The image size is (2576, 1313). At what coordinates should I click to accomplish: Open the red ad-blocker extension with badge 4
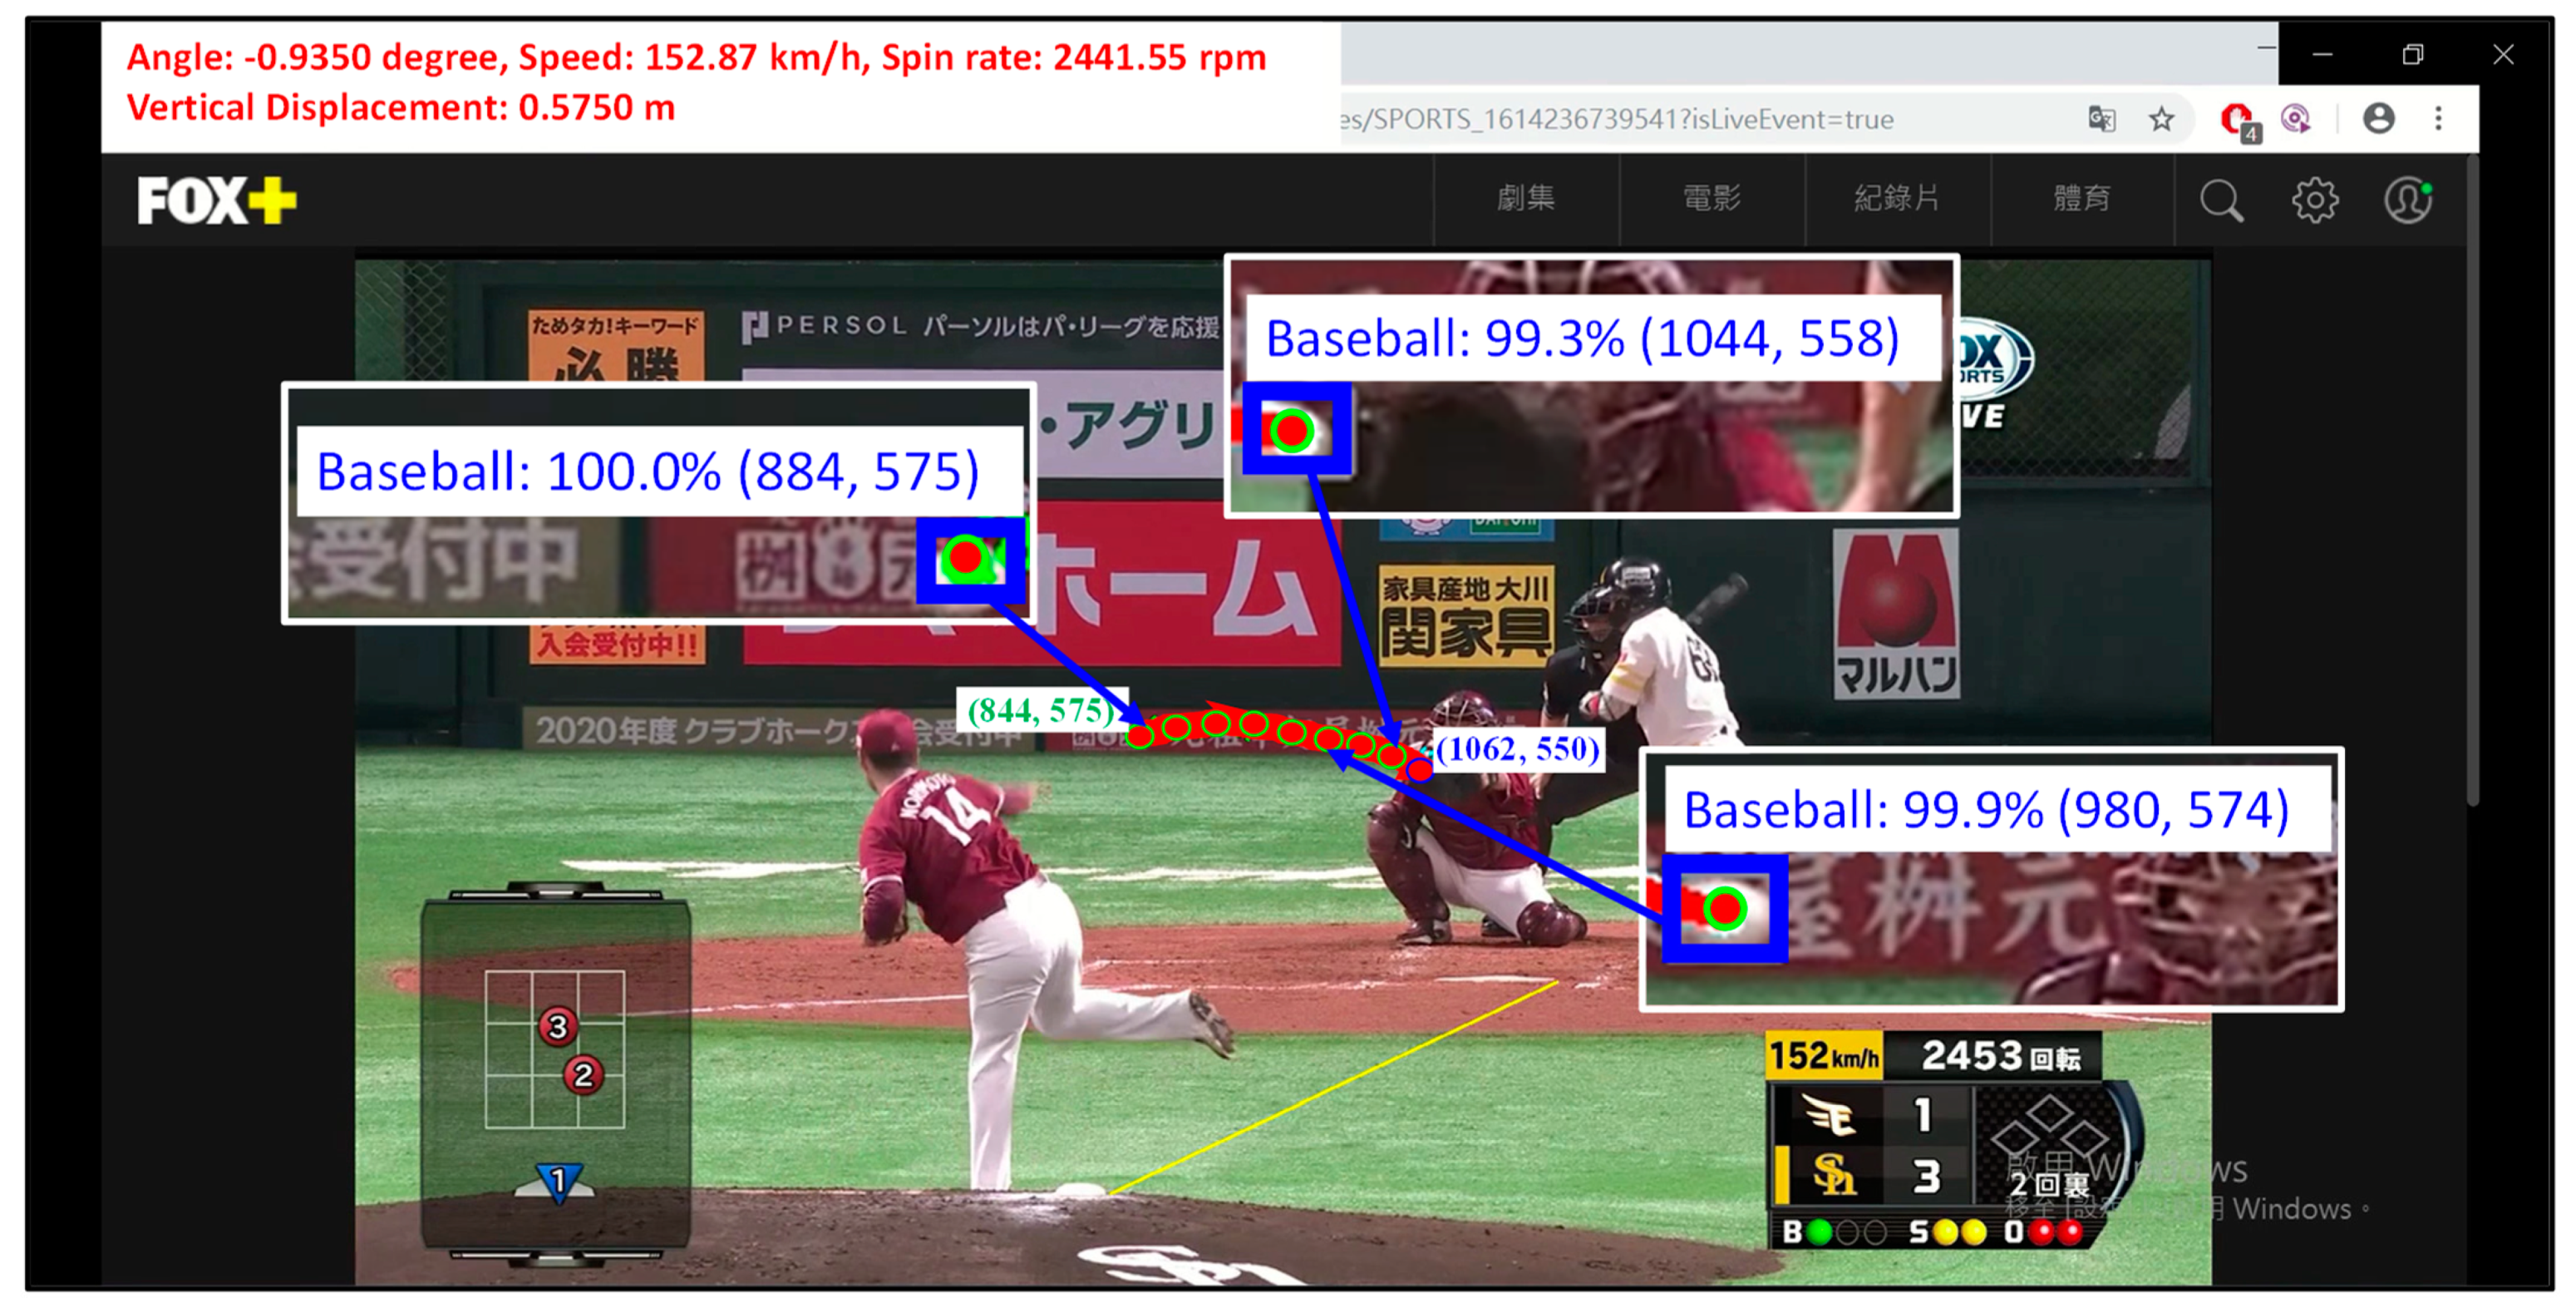coord(2237,120)
